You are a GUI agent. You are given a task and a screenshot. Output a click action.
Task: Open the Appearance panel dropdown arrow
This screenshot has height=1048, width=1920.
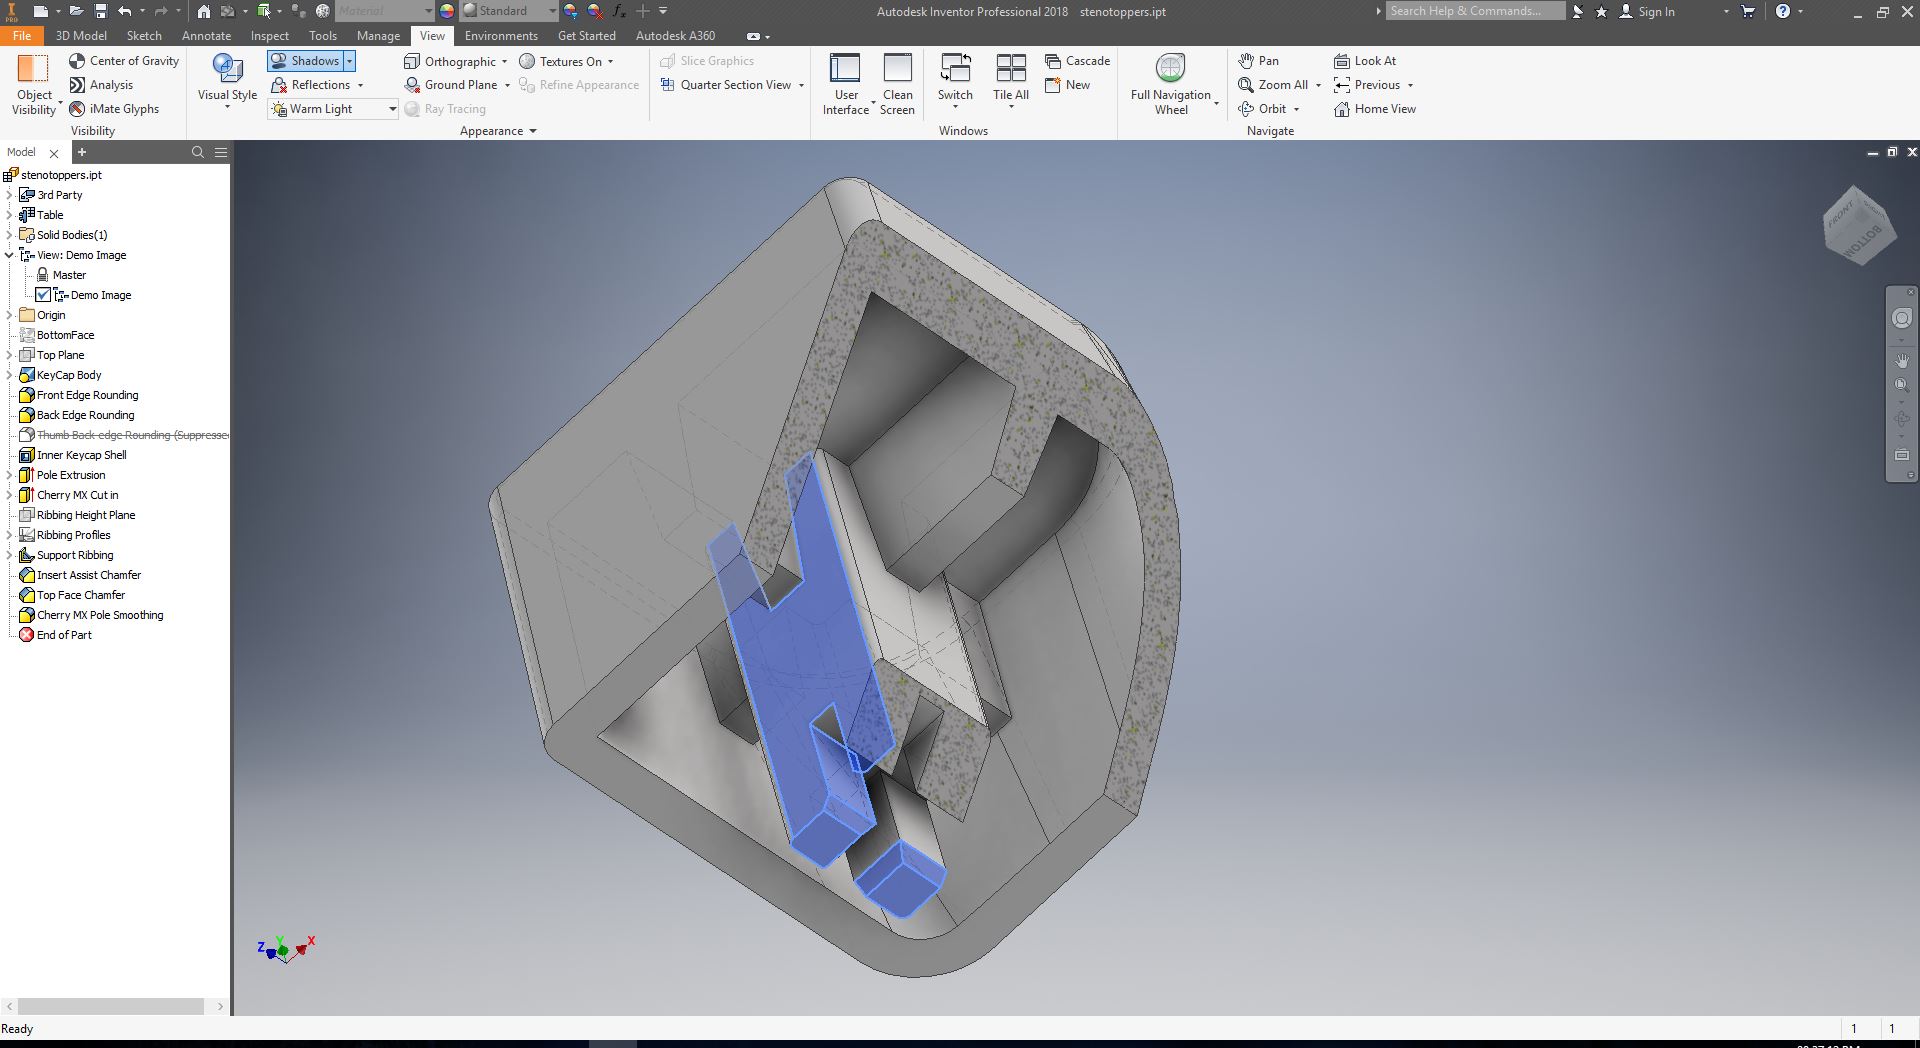point(533,131)
